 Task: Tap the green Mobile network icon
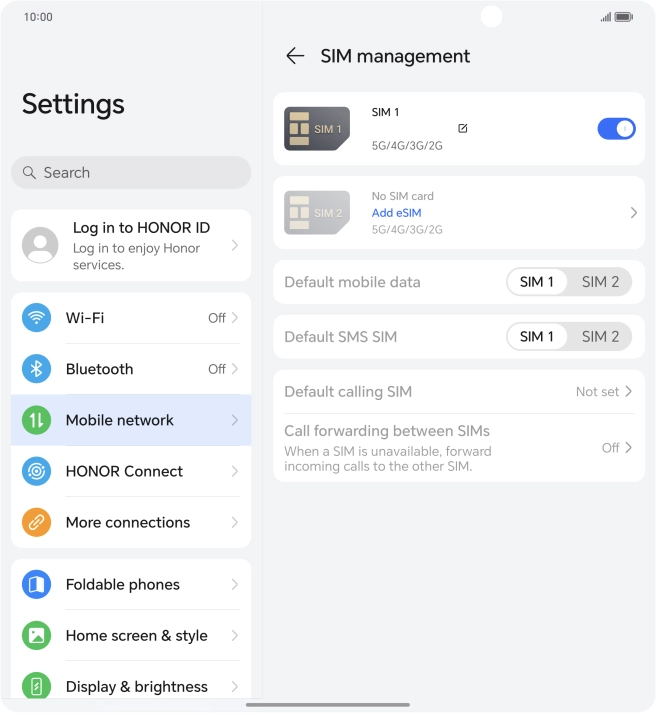36,420
